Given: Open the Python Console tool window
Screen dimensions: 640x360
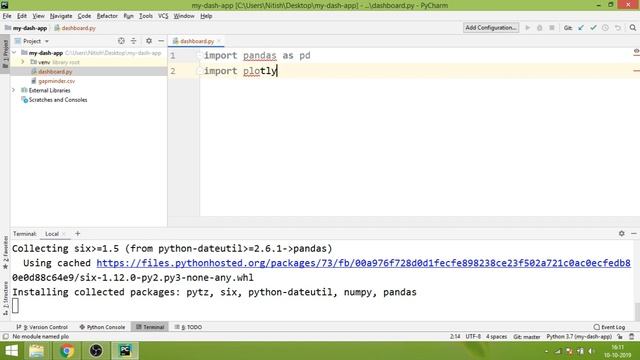Looking at the screenshot, I should pos(102,327).
